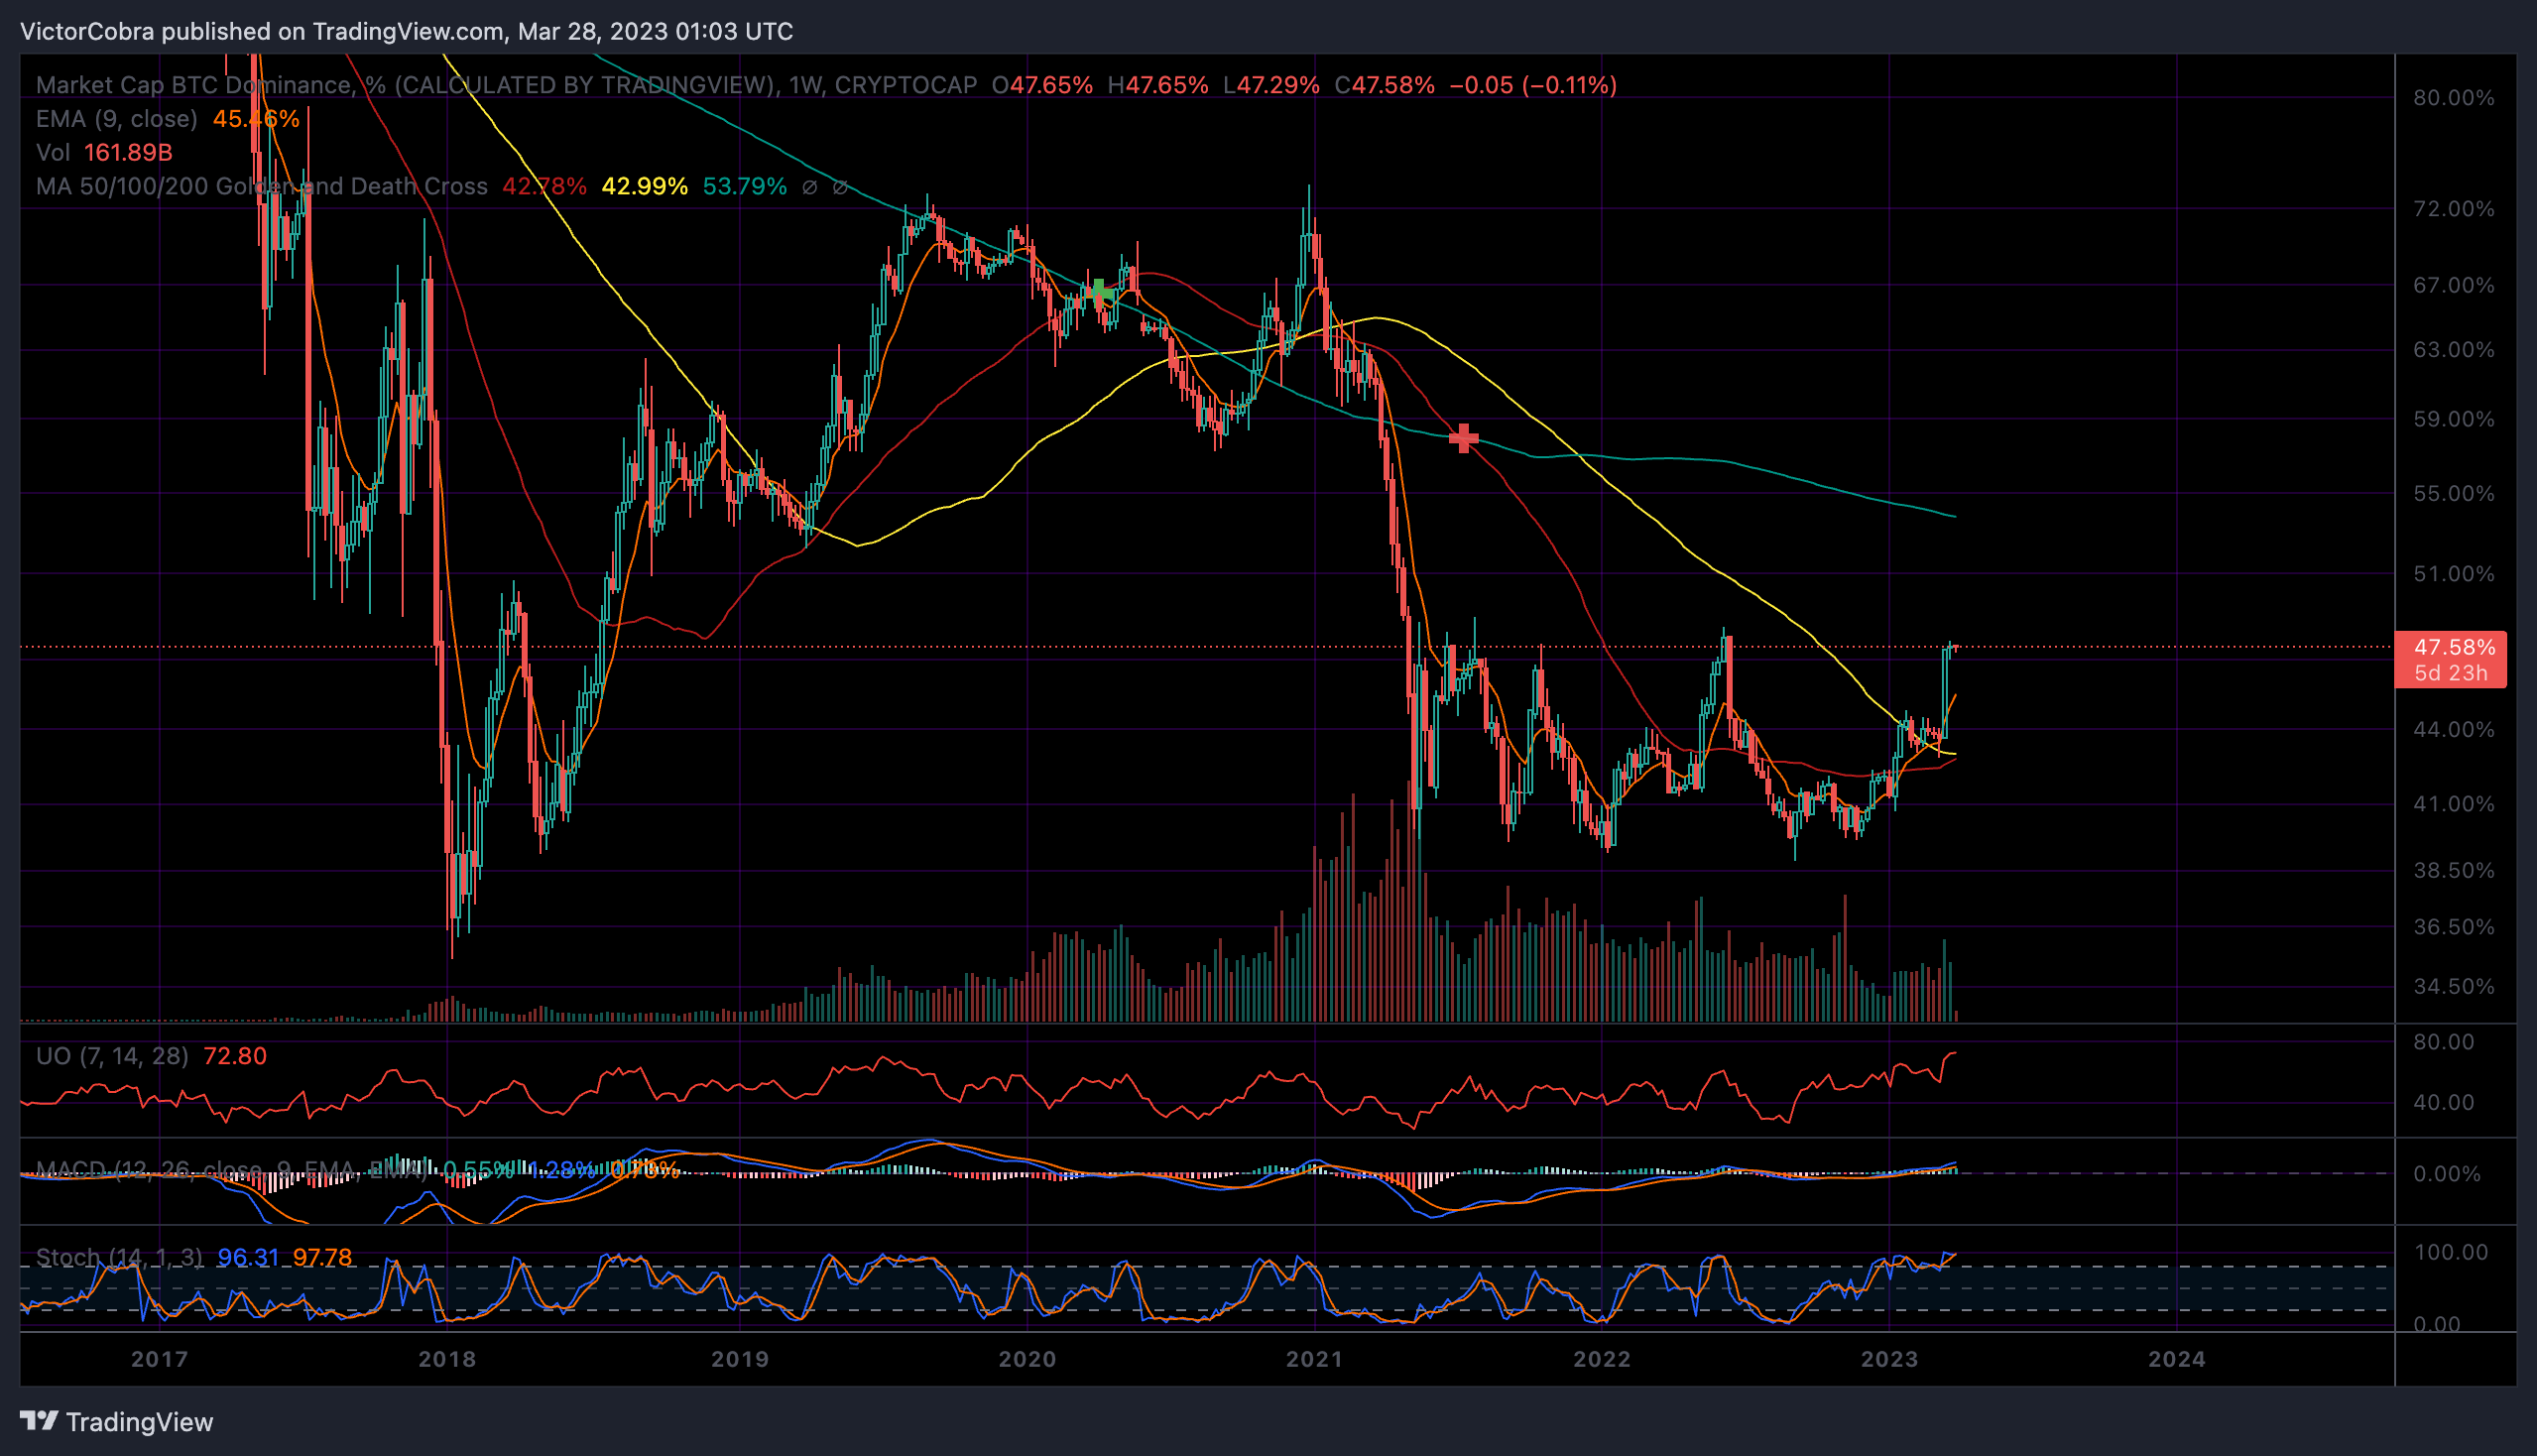
Task: Click the 5d 23h countdown in the price label
Action: coord(2450,673)
